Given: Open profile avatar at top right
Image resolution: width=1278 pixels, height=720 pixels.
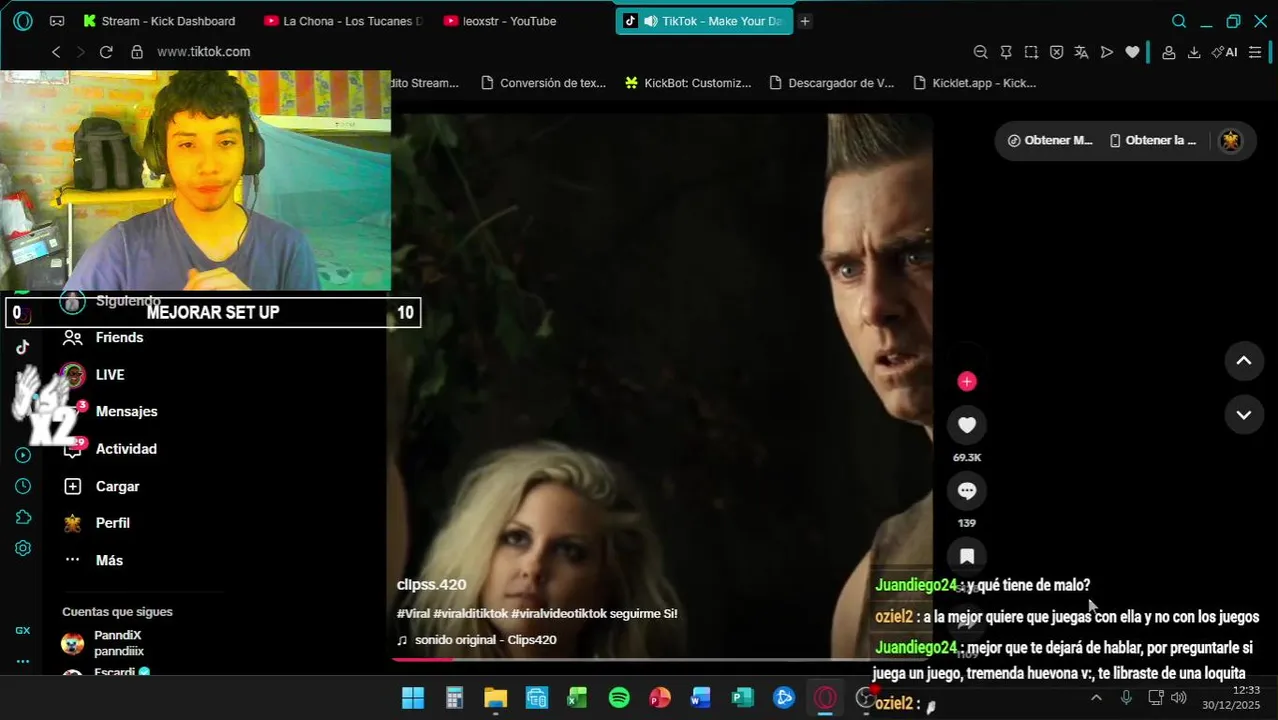Looking at the screenshot, I should coord(1231,141).
